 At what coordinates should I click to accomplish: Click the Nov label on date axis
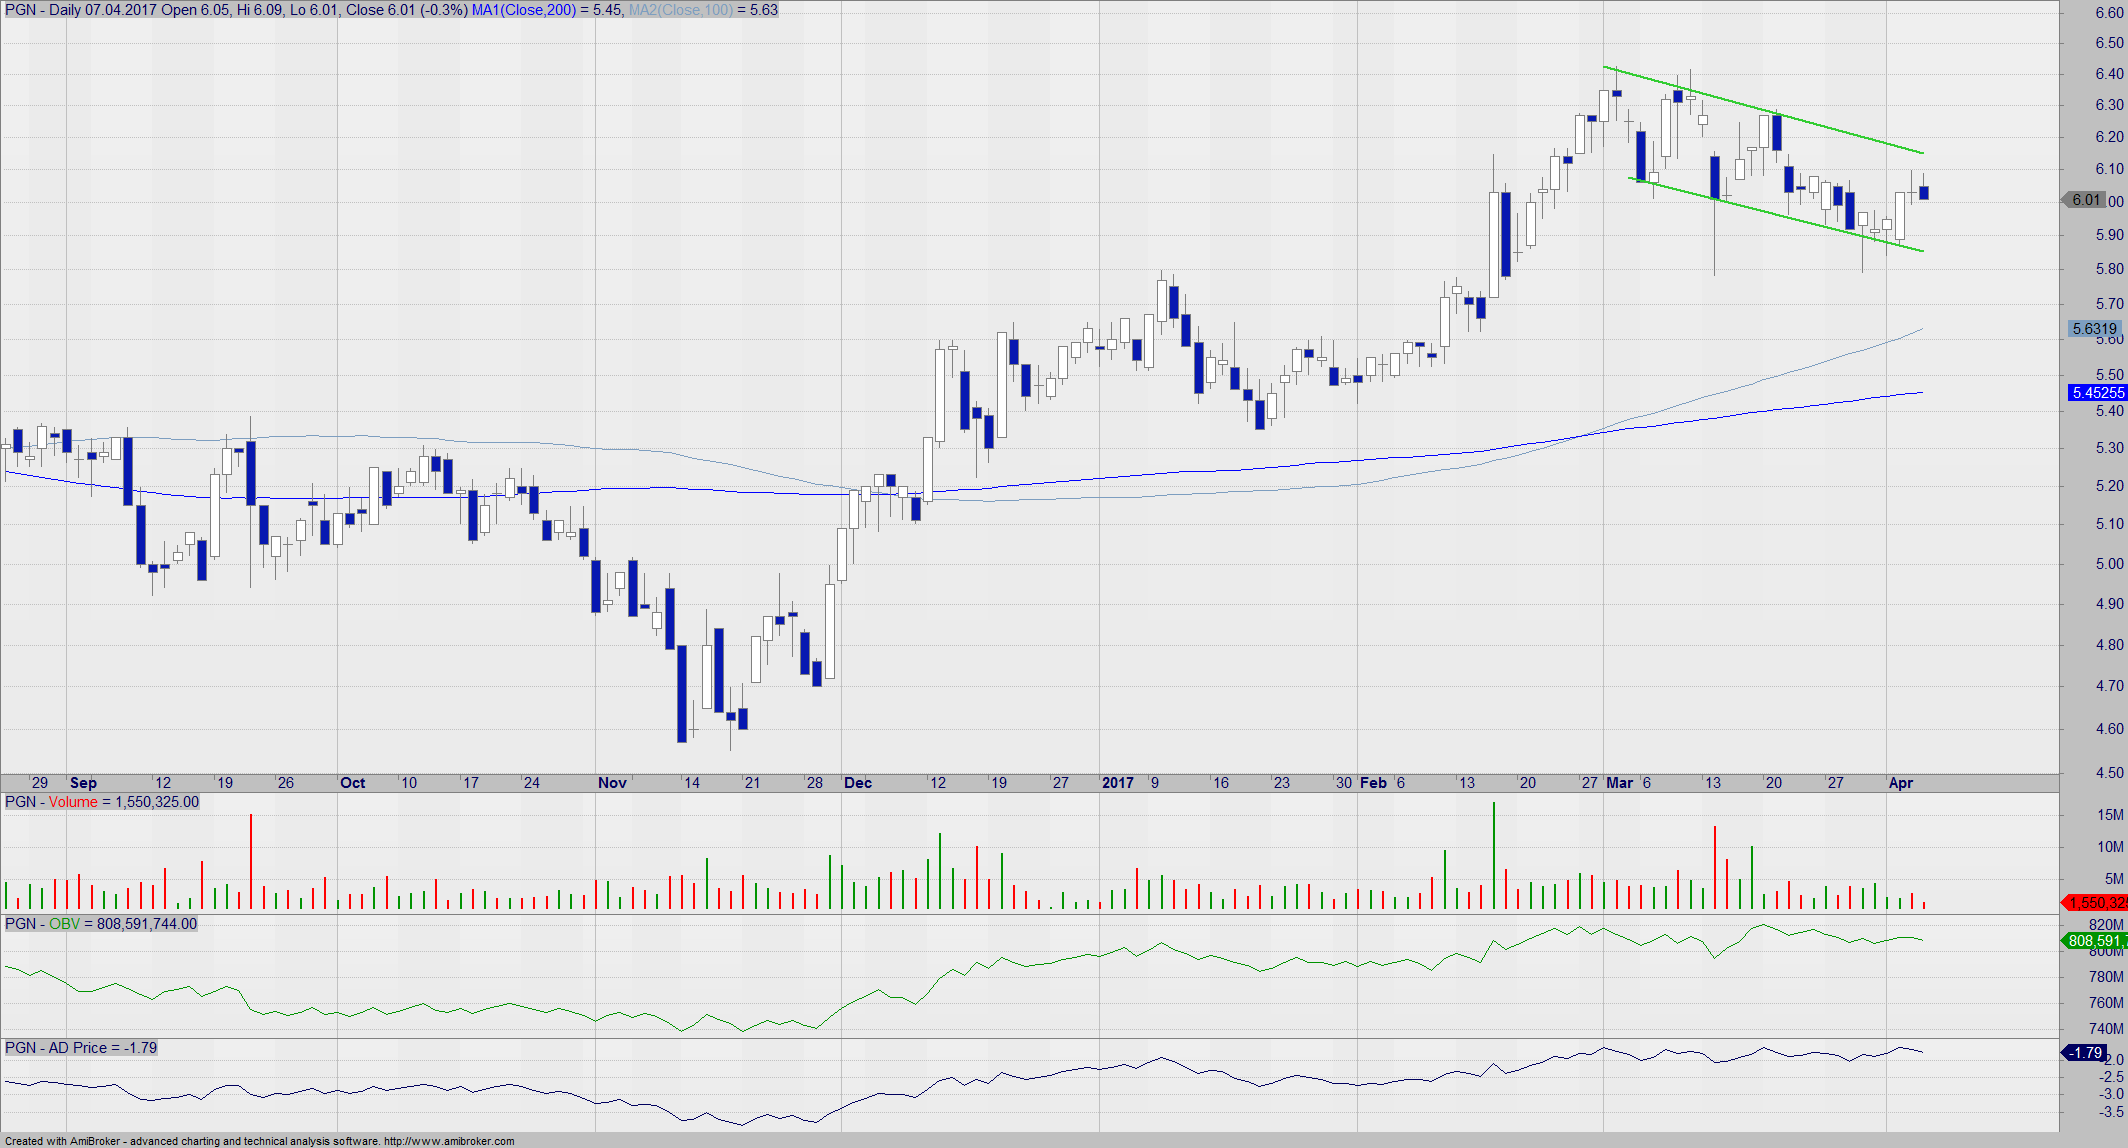pos(612,783)
